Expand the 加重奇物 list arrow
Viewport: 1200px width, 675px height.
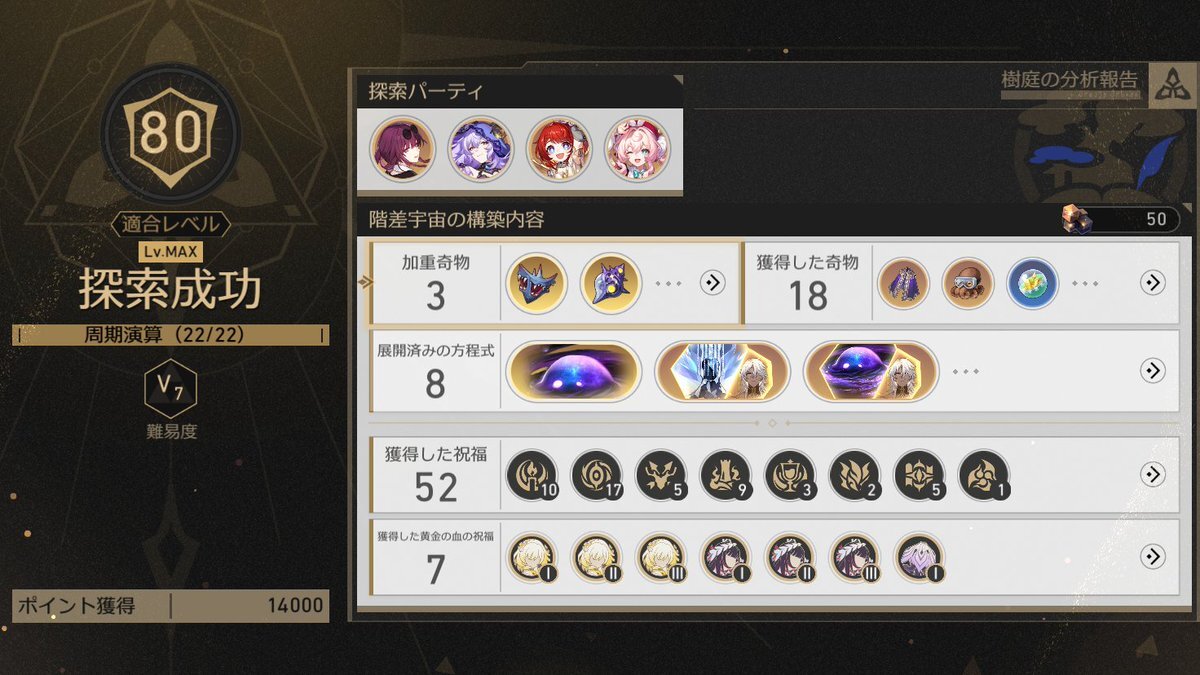[712, 283]
